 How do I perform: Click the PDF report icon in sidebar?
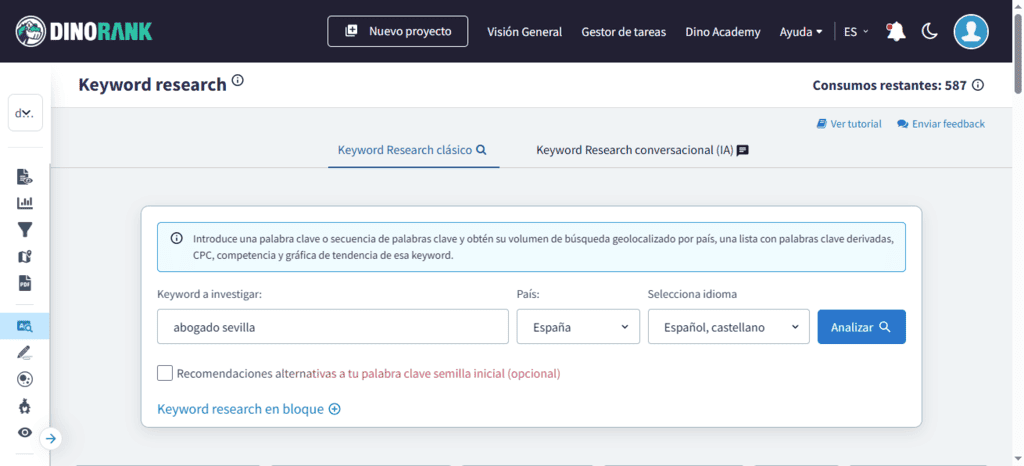[x=25, y=283]
